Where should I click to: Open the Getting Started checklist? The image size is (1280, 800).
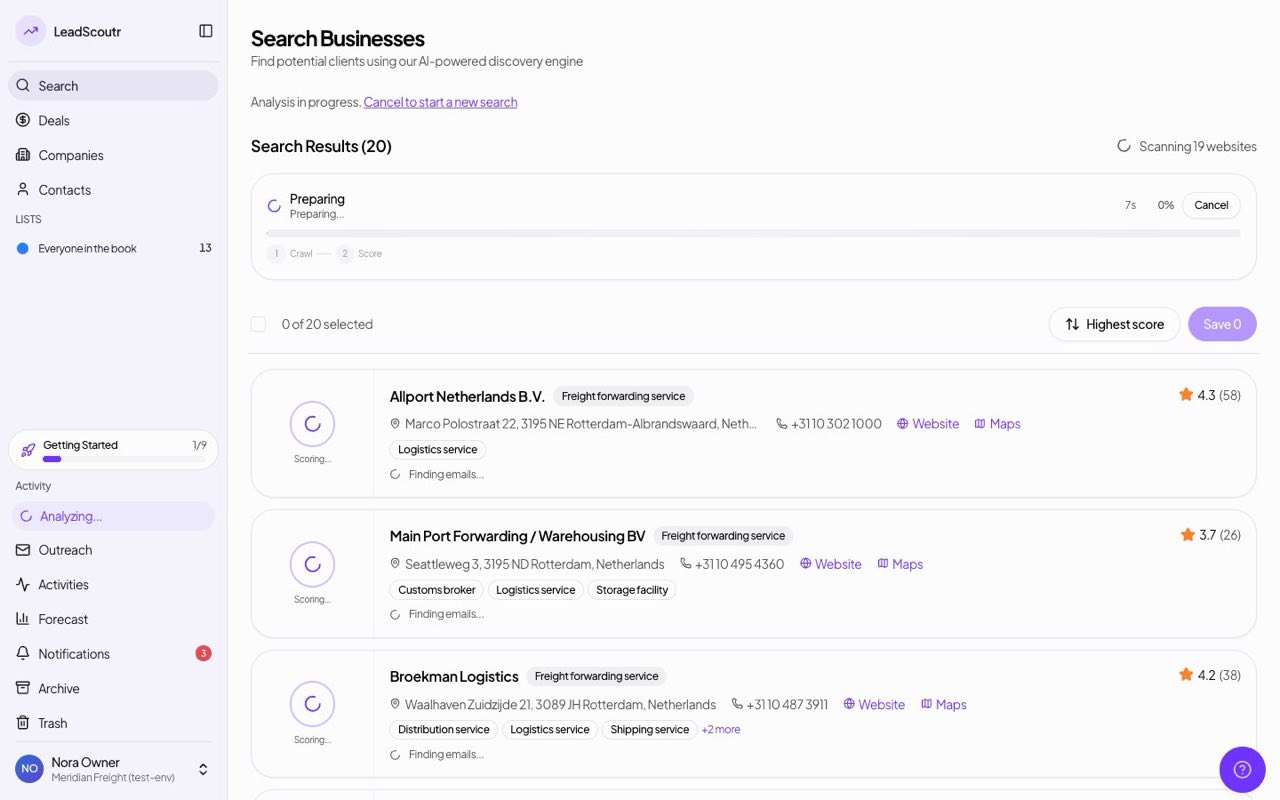click(x=113, y=450)
